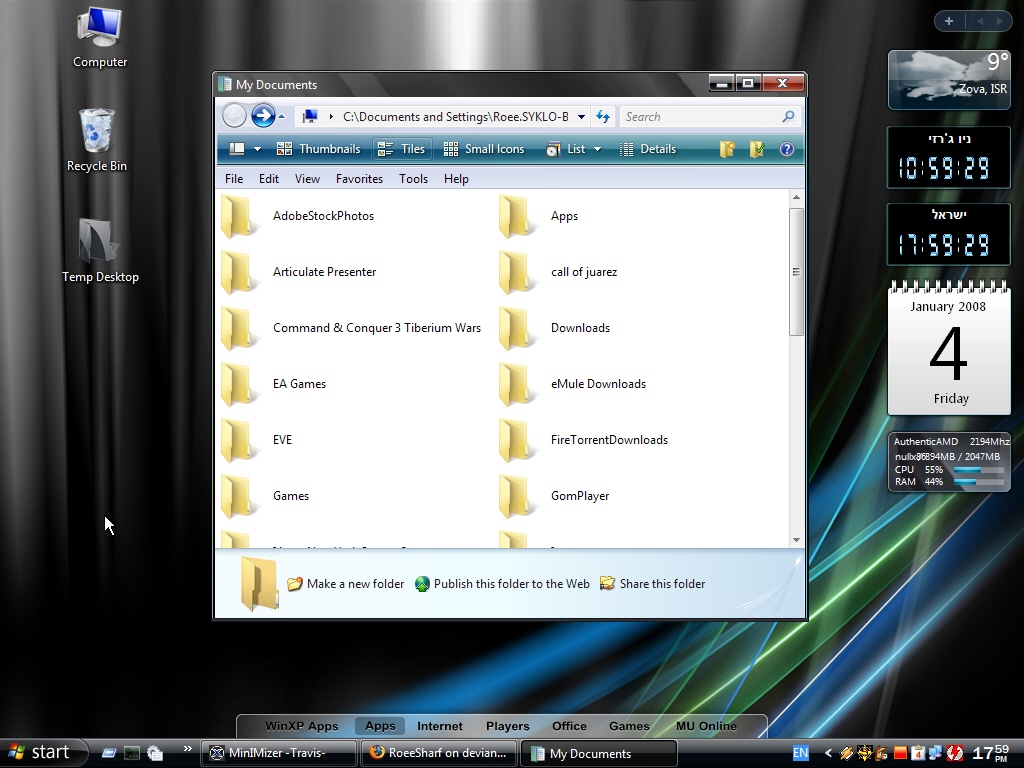
Task: Click the refresh arrows icon beside address bar
Action: coord(603,117)
